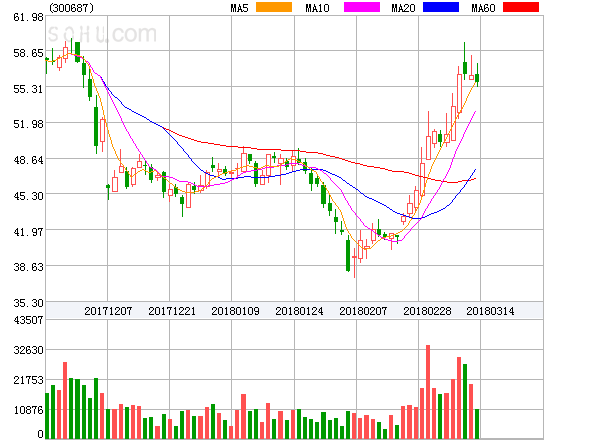Click the blue MA20 legend swatch
The height and width of the screenshot is (440, 600).
[441, 7]
